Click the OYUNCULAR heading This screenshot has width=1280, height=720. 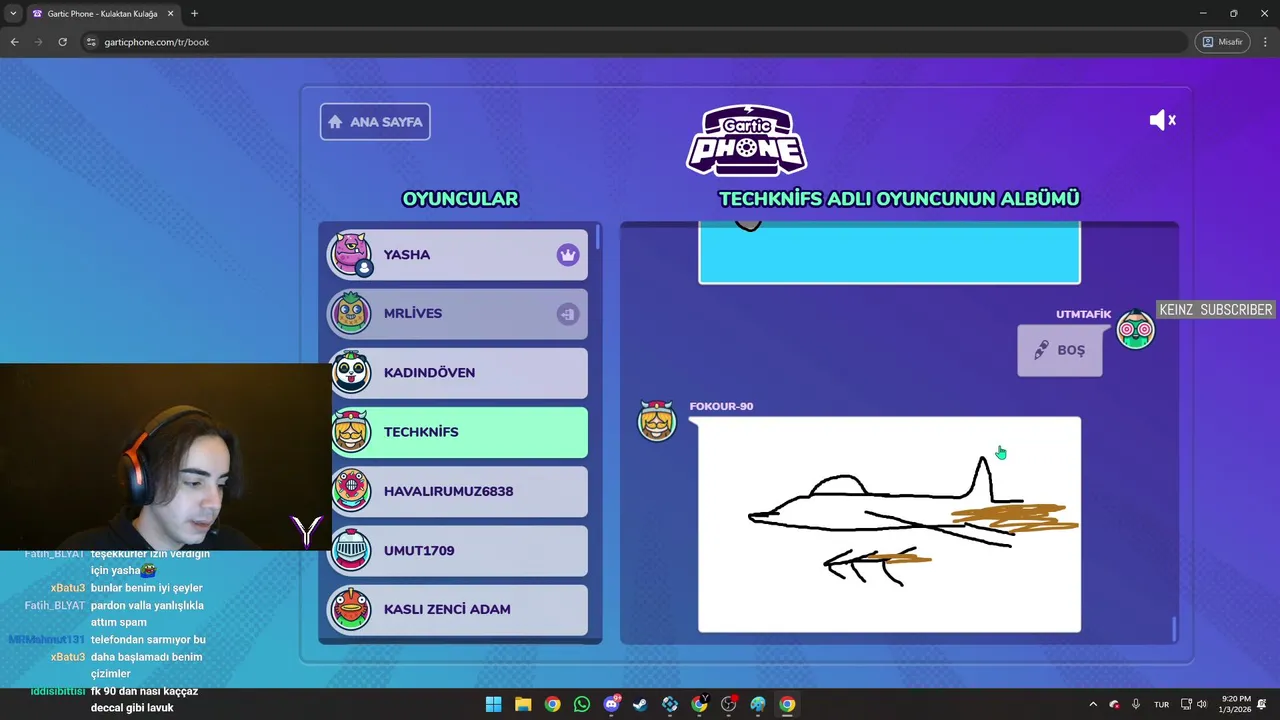460,199
